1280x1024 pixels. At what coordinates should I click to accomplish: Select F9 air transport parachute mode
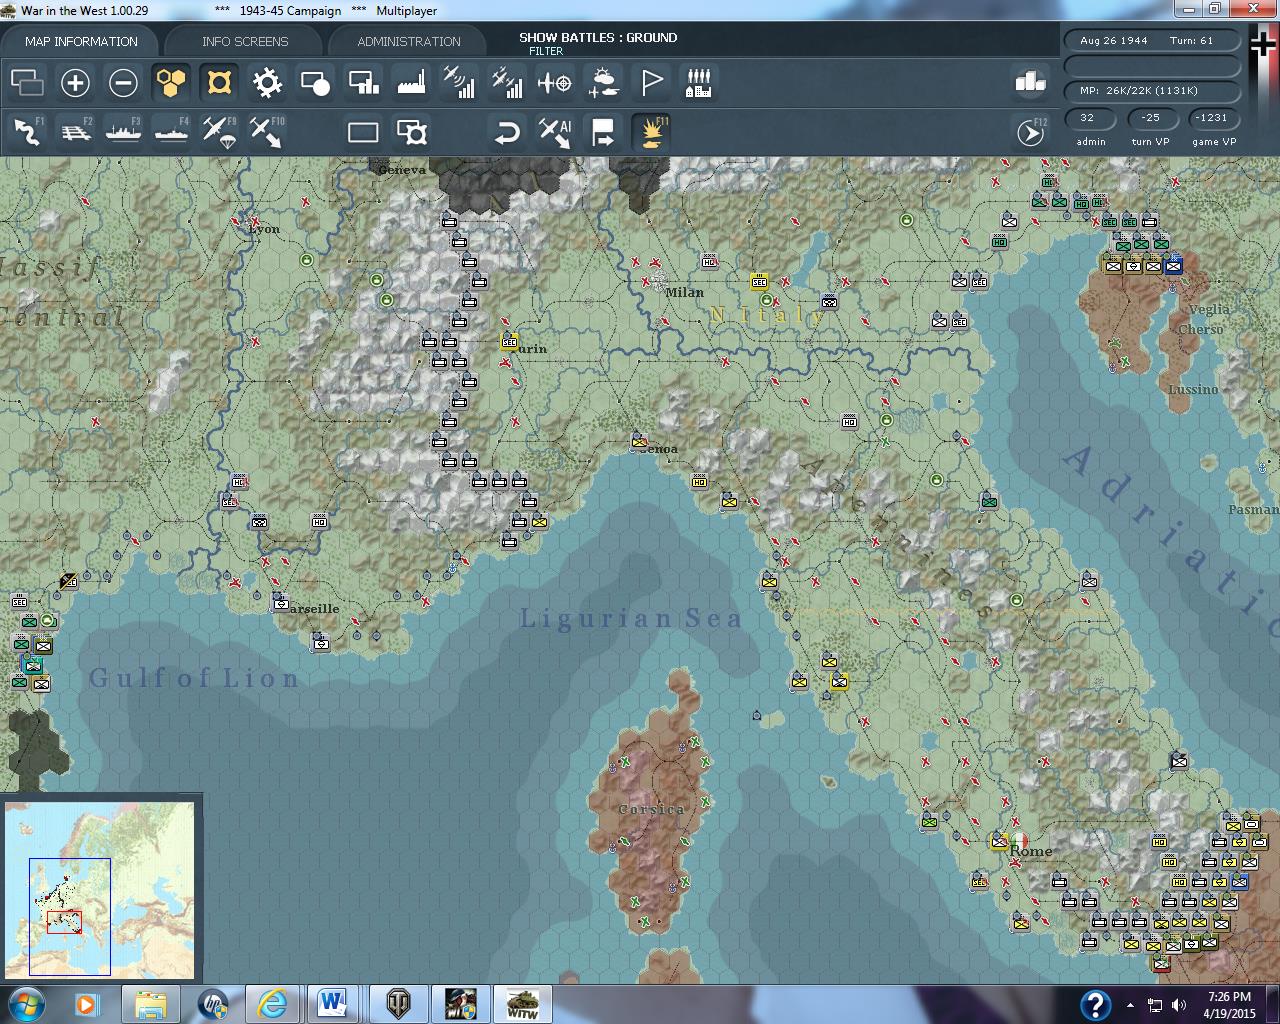(219, 132)
